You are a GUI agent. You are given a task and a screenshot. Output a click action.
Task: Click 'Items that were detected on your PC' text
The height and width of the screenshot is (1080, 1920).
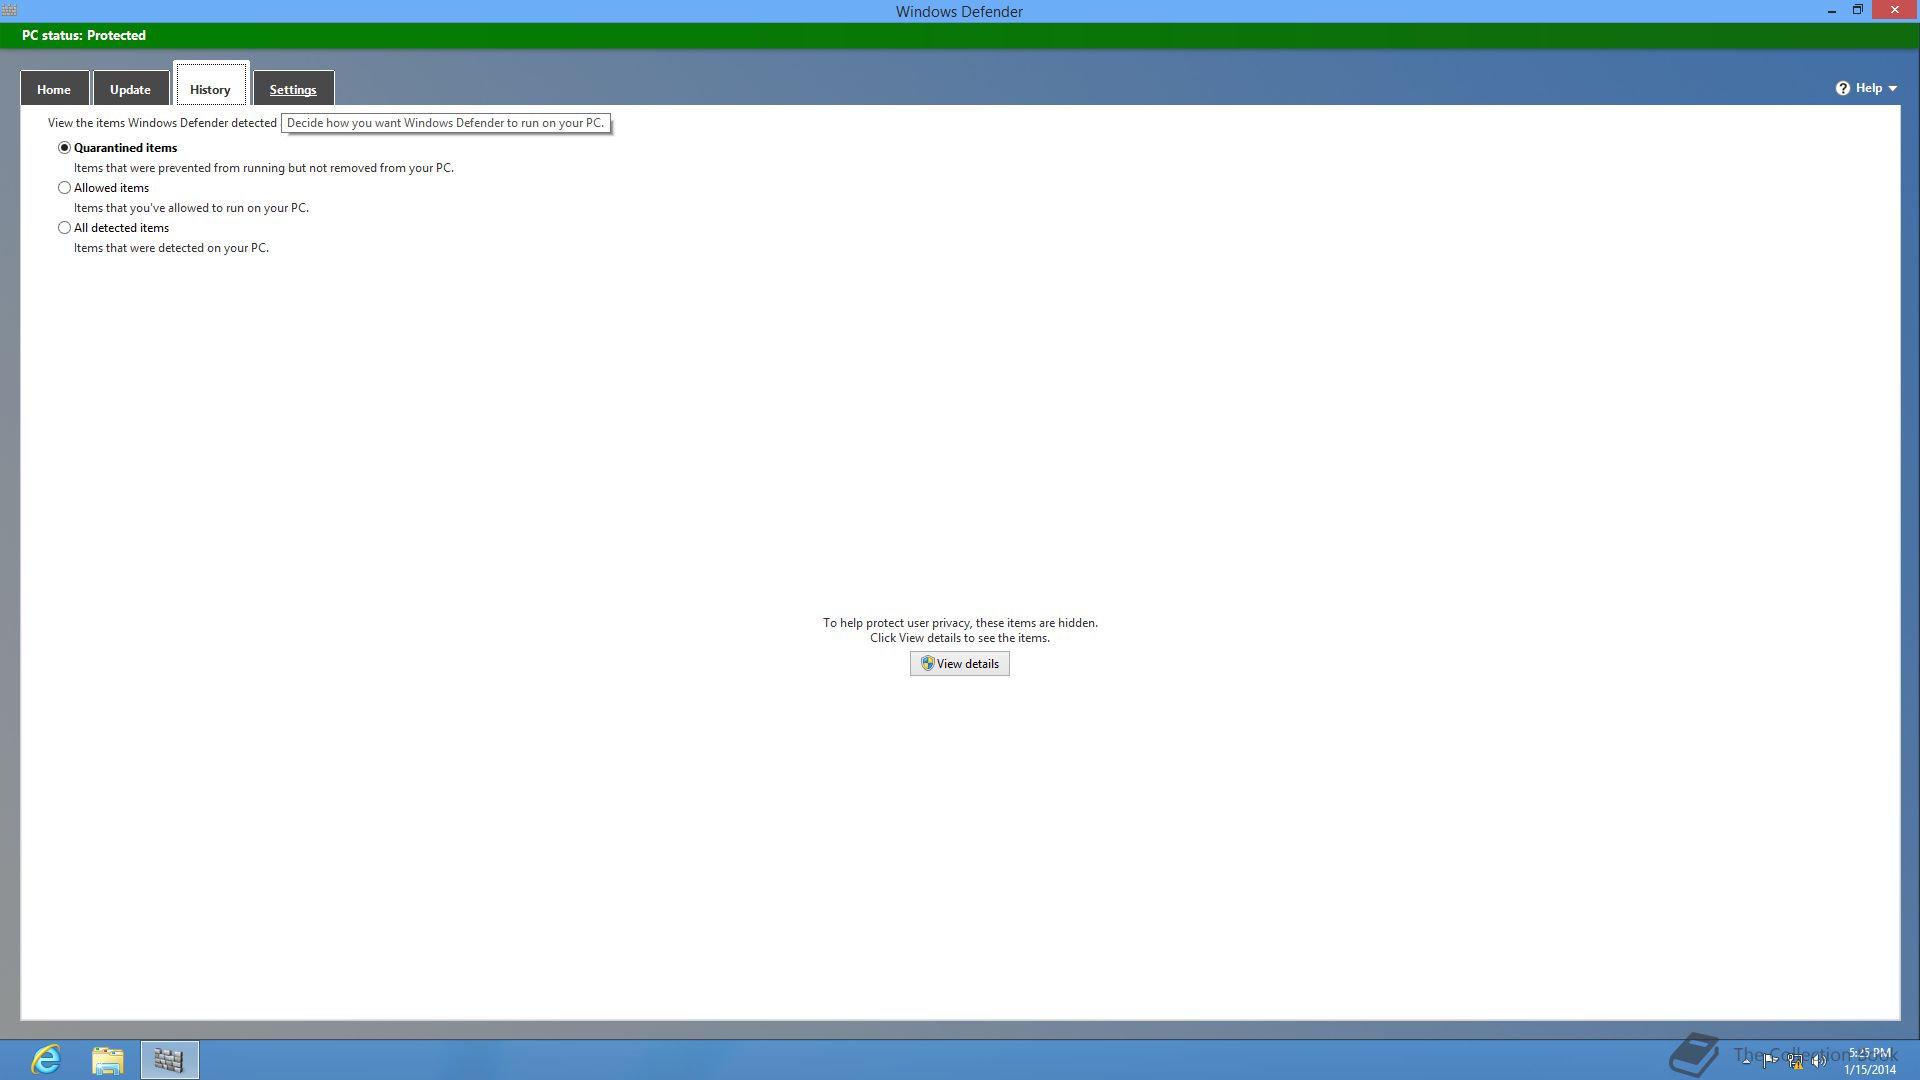pyautogui.click(x=171, y=248)
